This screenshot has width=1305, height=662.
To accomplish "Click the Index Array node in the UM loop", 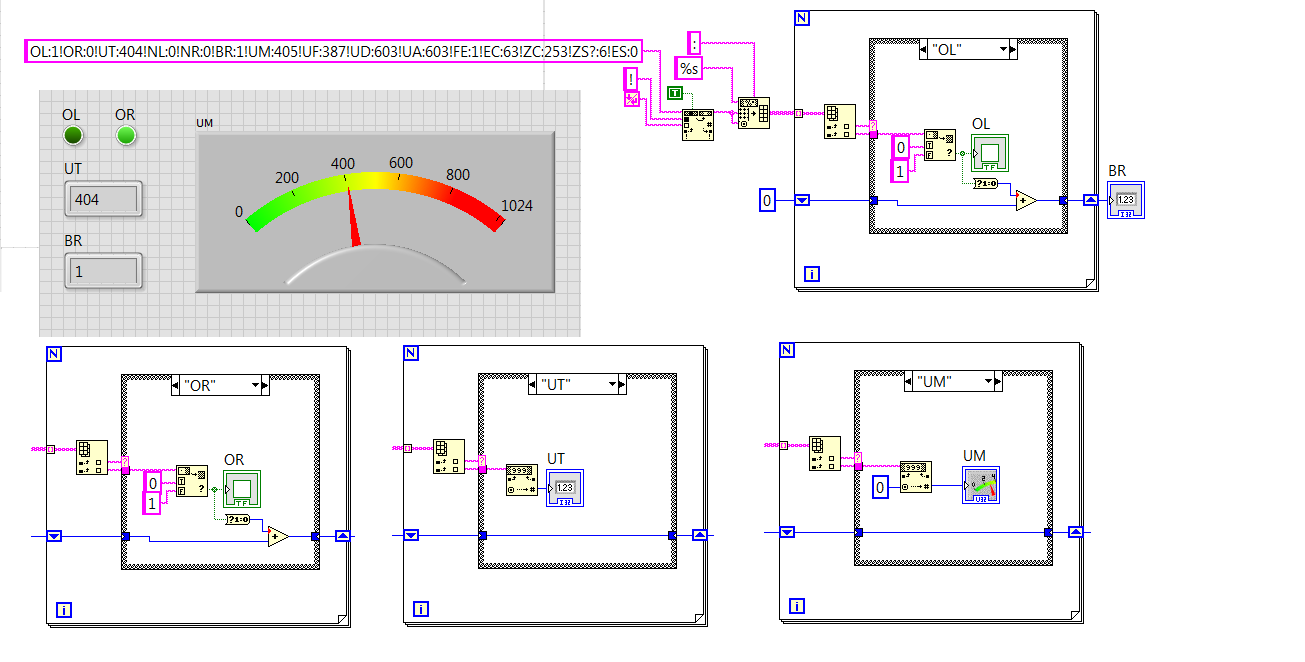I will coord(825,454).
